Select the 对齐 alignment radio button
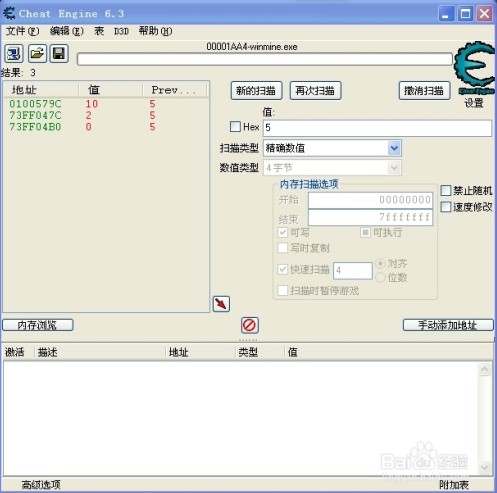 380,264
